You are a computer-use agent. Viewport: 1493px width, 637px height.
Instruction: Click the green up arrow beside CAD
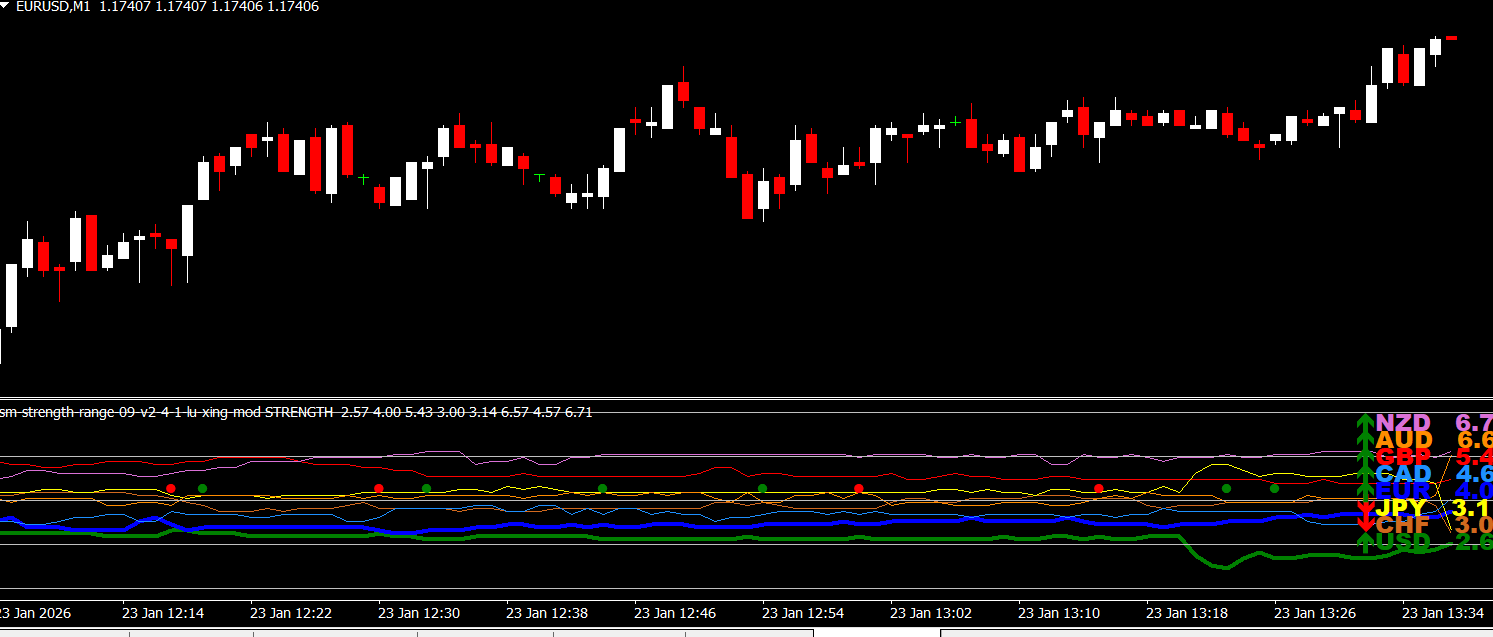click(1365, 475)
